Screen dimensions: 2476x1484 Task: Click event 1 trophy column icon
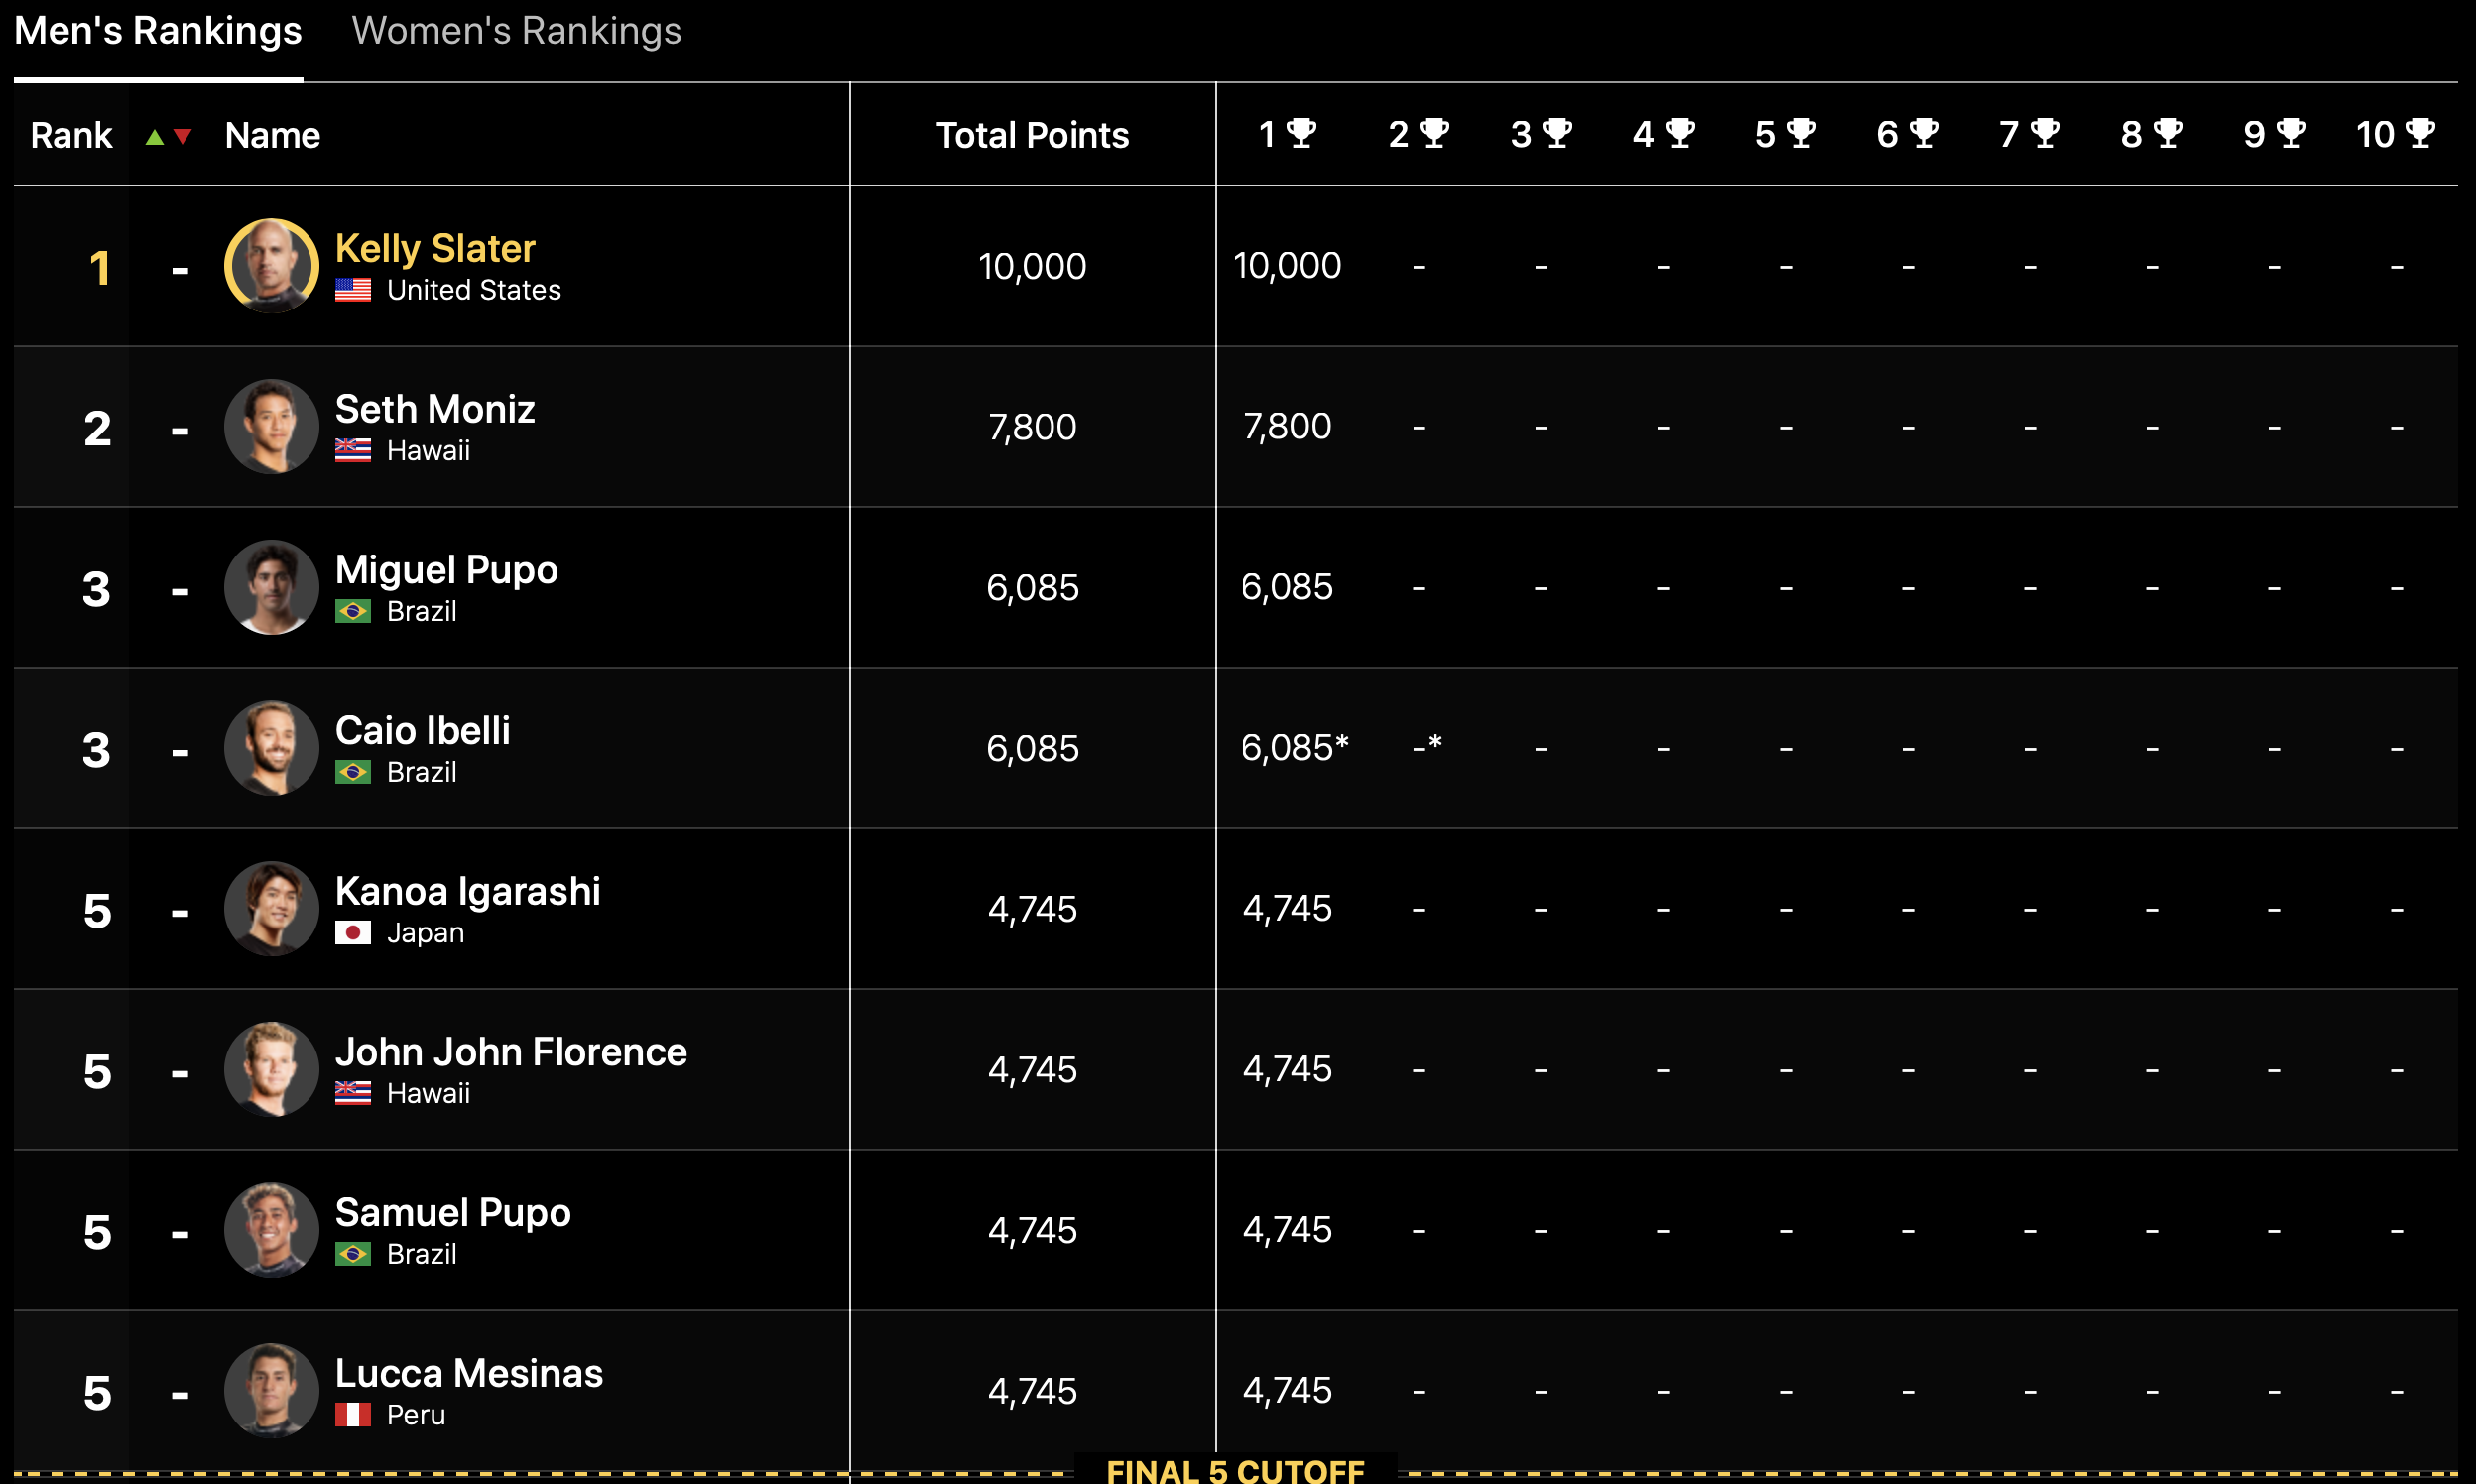[x=1301, y=133]
